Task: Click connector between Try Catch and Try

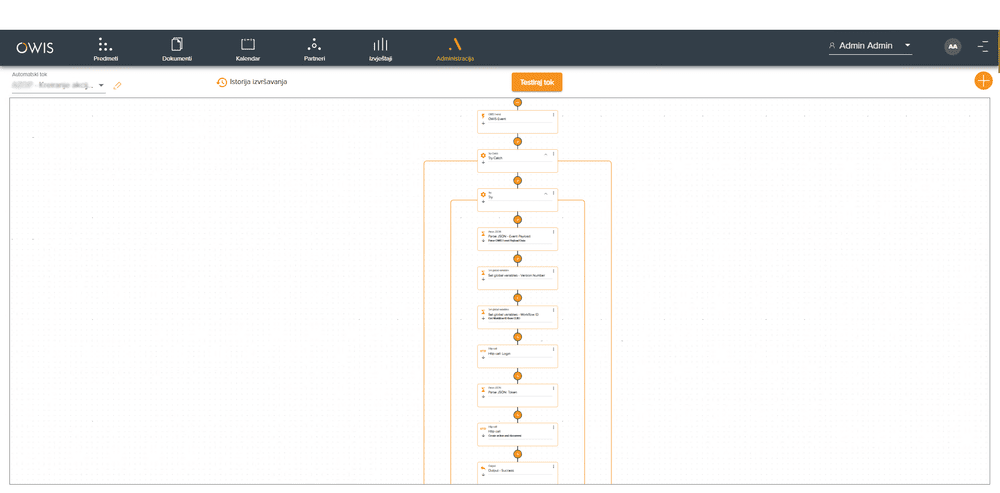Action: [x=518, y=180]
